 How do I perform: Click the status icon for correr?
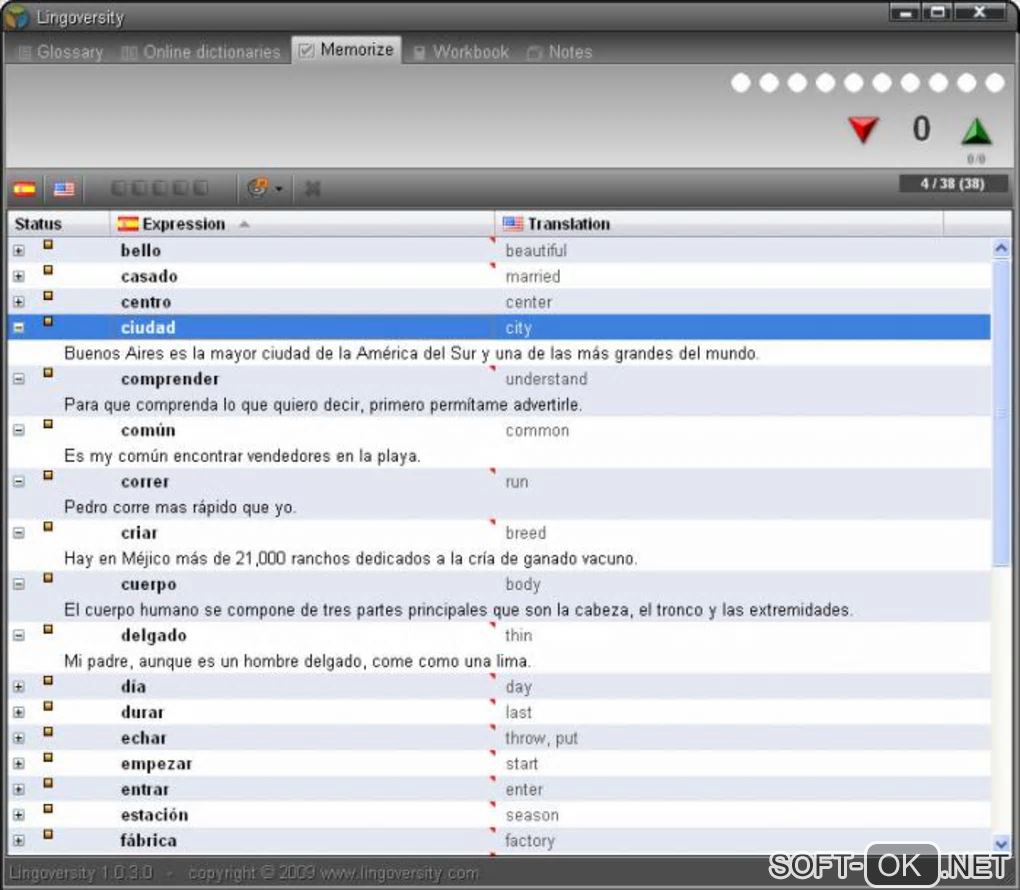48,476
